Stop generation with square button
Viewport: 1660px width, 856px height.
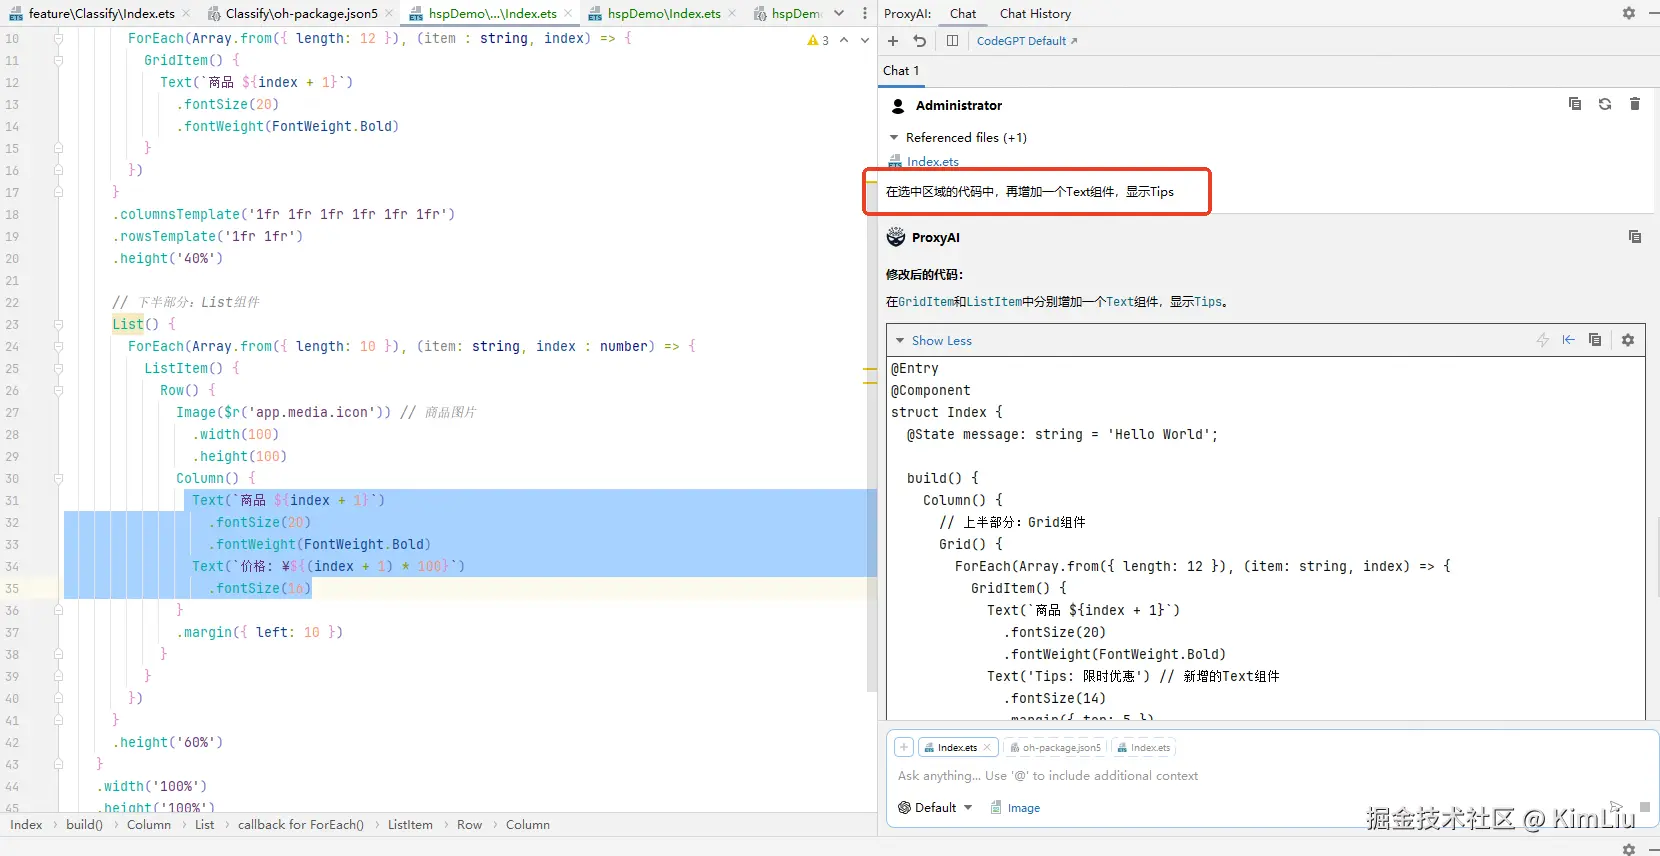click(x=1645, y=806)
